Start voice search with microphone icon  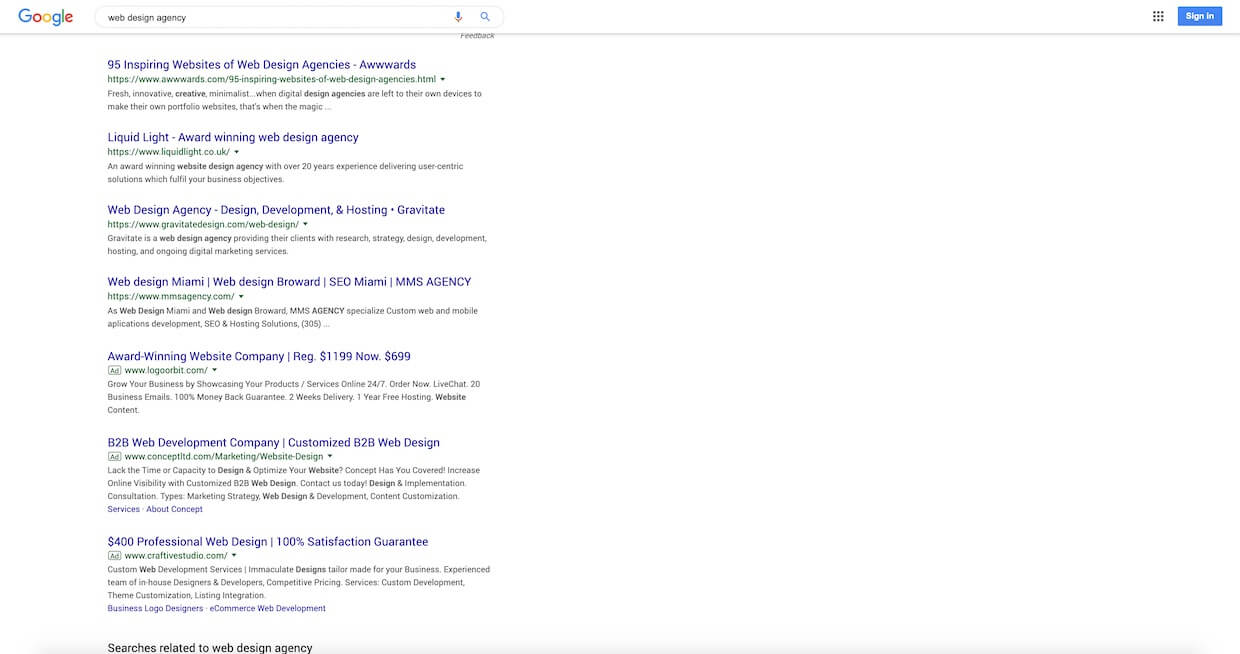point(459,17)
